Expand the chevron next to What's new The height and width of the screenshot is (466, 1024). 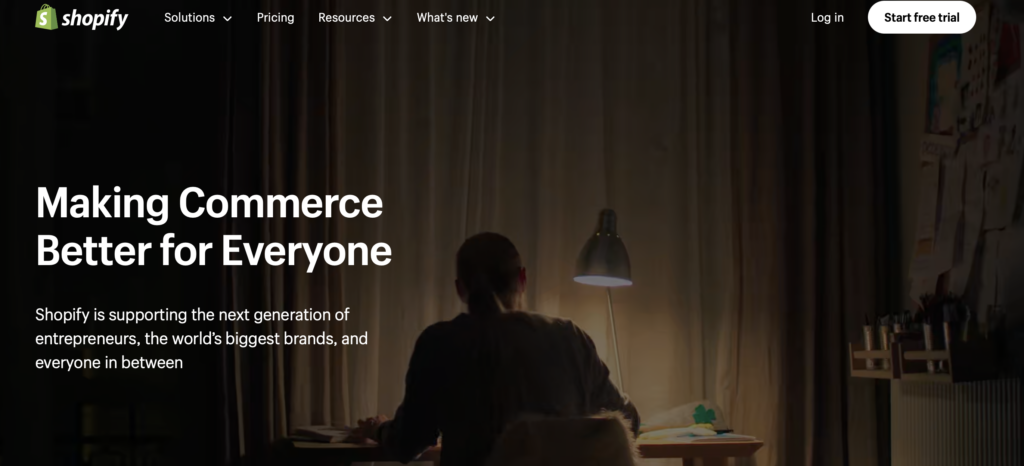pos(490,19)
